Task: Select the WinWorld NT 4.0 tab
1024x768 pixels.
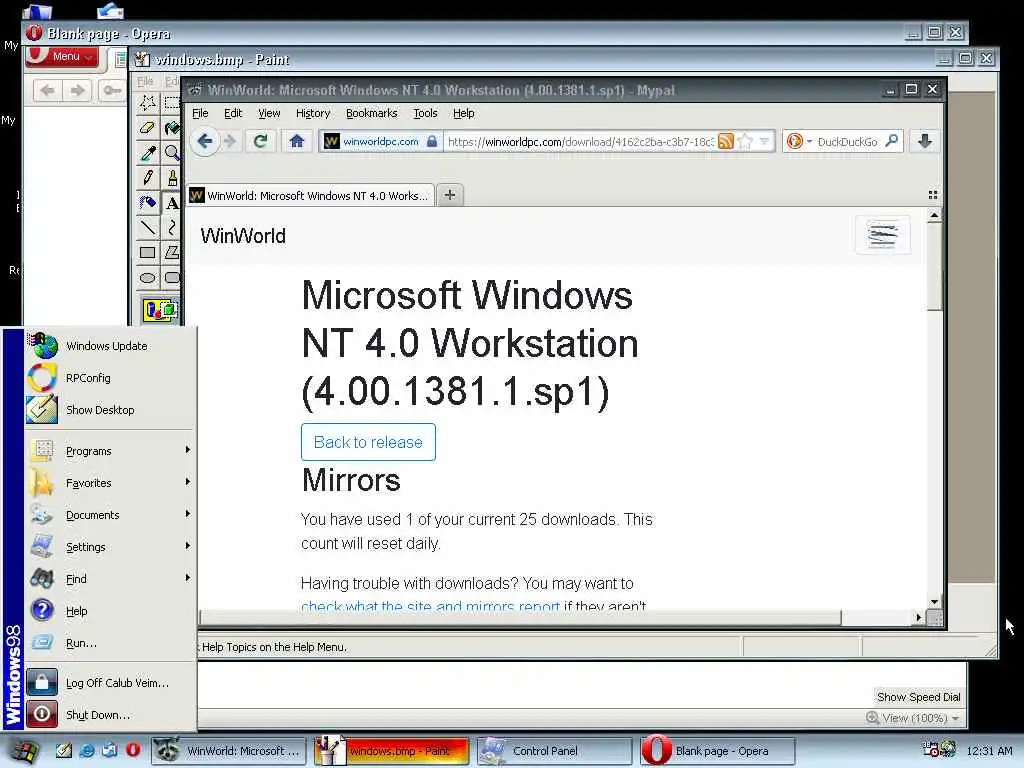Action: [311, 195]
